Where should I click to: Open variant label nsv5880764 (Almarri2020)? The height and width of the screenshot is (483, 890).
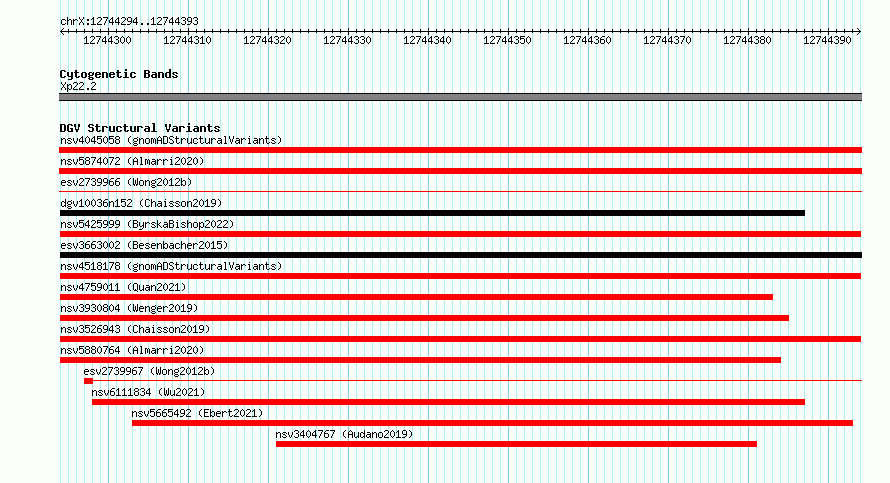132,350
